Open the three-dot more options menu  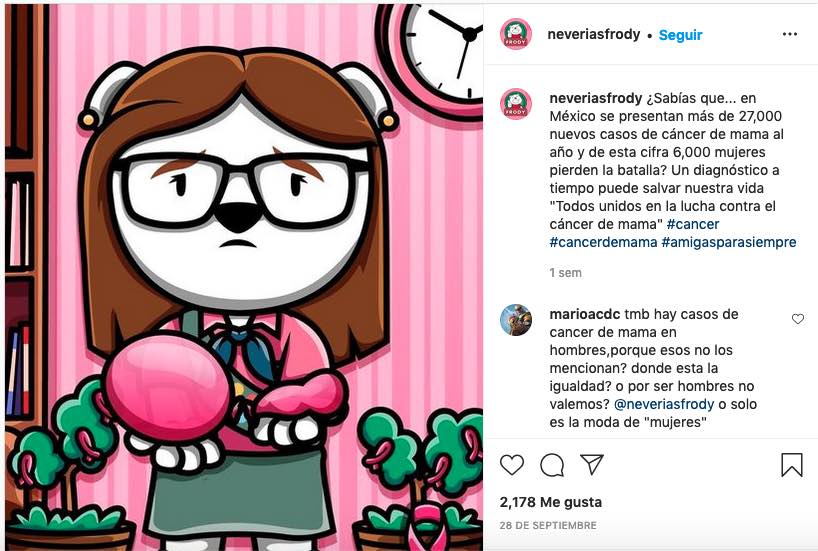click(790, 34)
